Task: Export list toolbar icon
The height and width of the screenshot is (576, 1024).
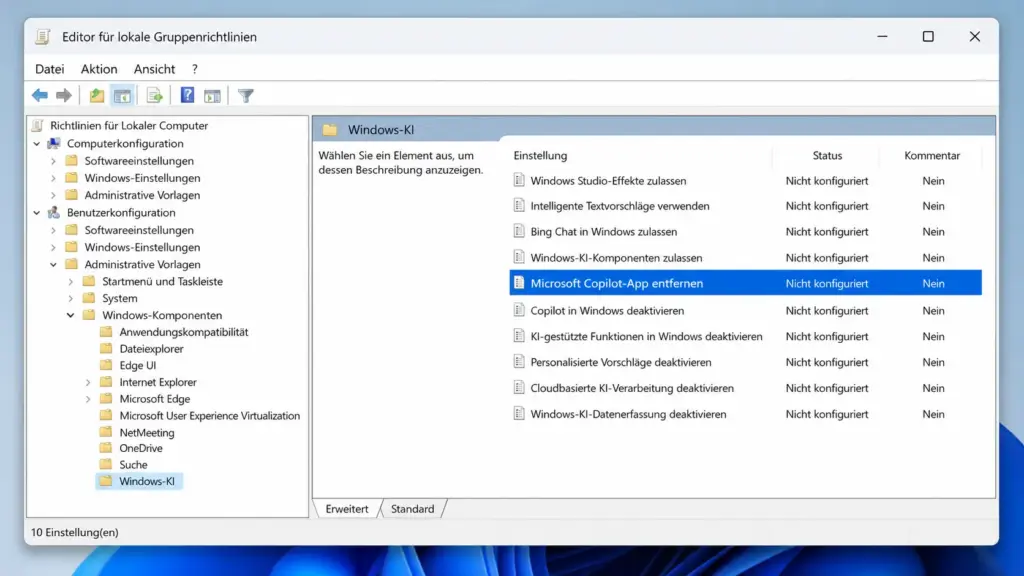Action: tap(154, 95)
